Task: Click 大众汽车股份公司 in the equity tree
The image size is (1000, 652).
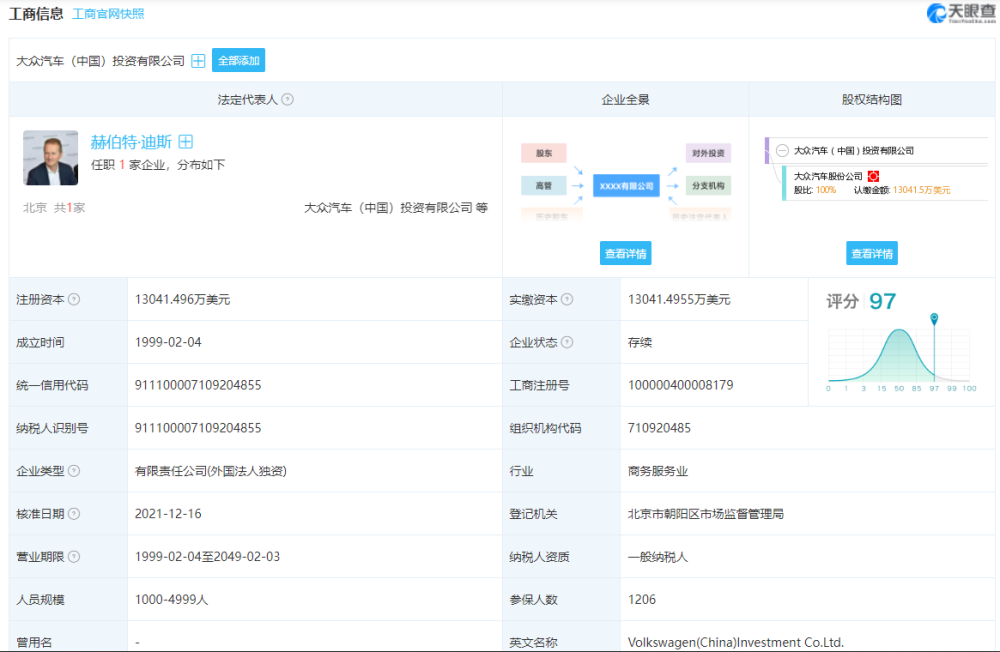Action: click(x=828, y=176)
